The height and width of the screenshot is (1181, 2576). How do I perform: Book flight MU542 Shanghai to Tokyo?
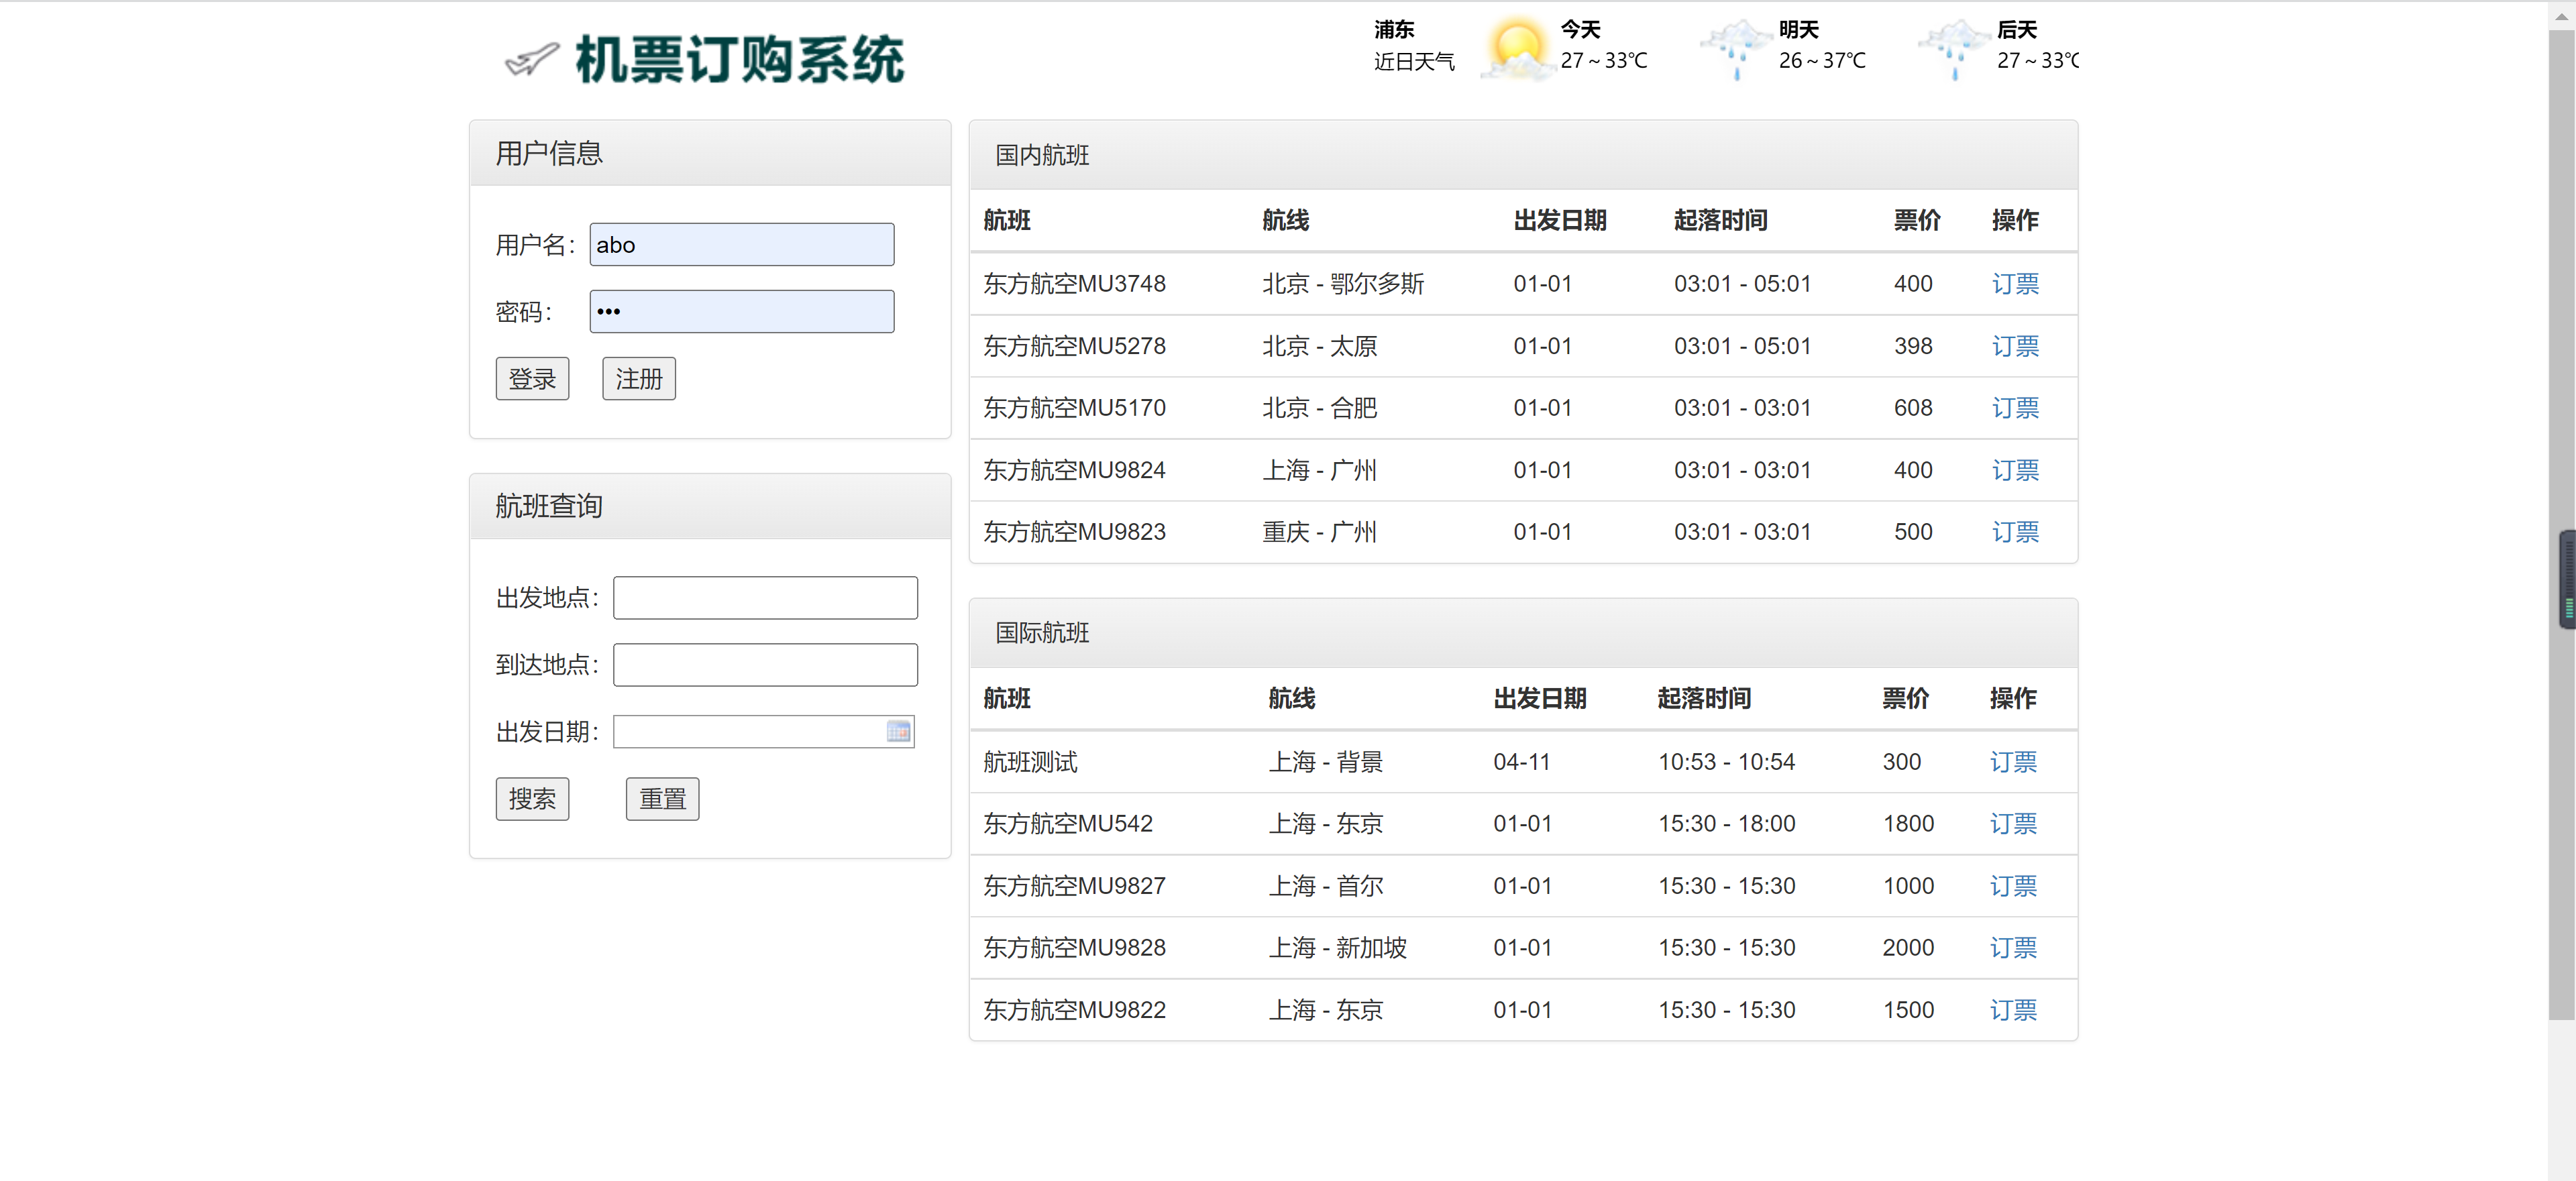coord(2013,824)
